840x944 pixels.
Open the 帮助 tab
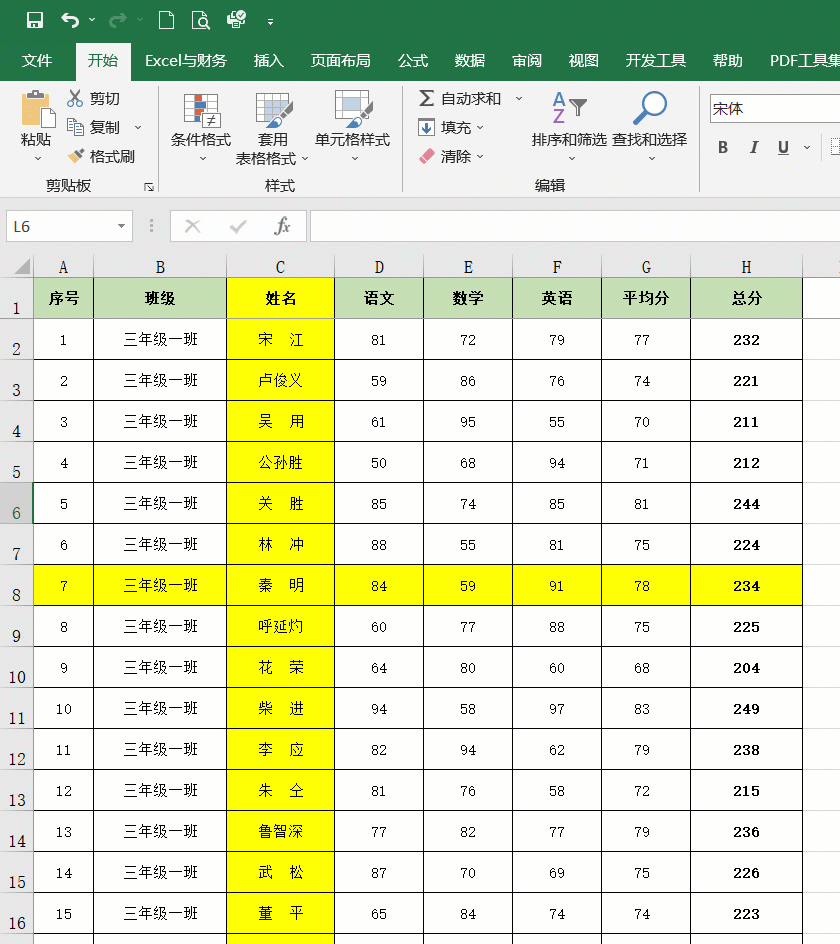(727, 61)
